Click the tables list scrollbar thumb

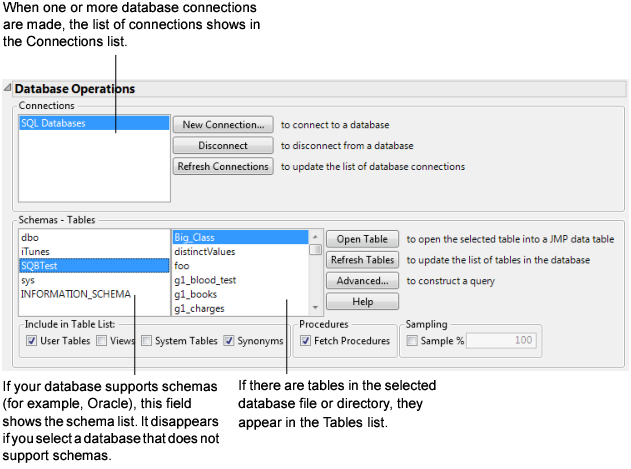coord(316,250)
